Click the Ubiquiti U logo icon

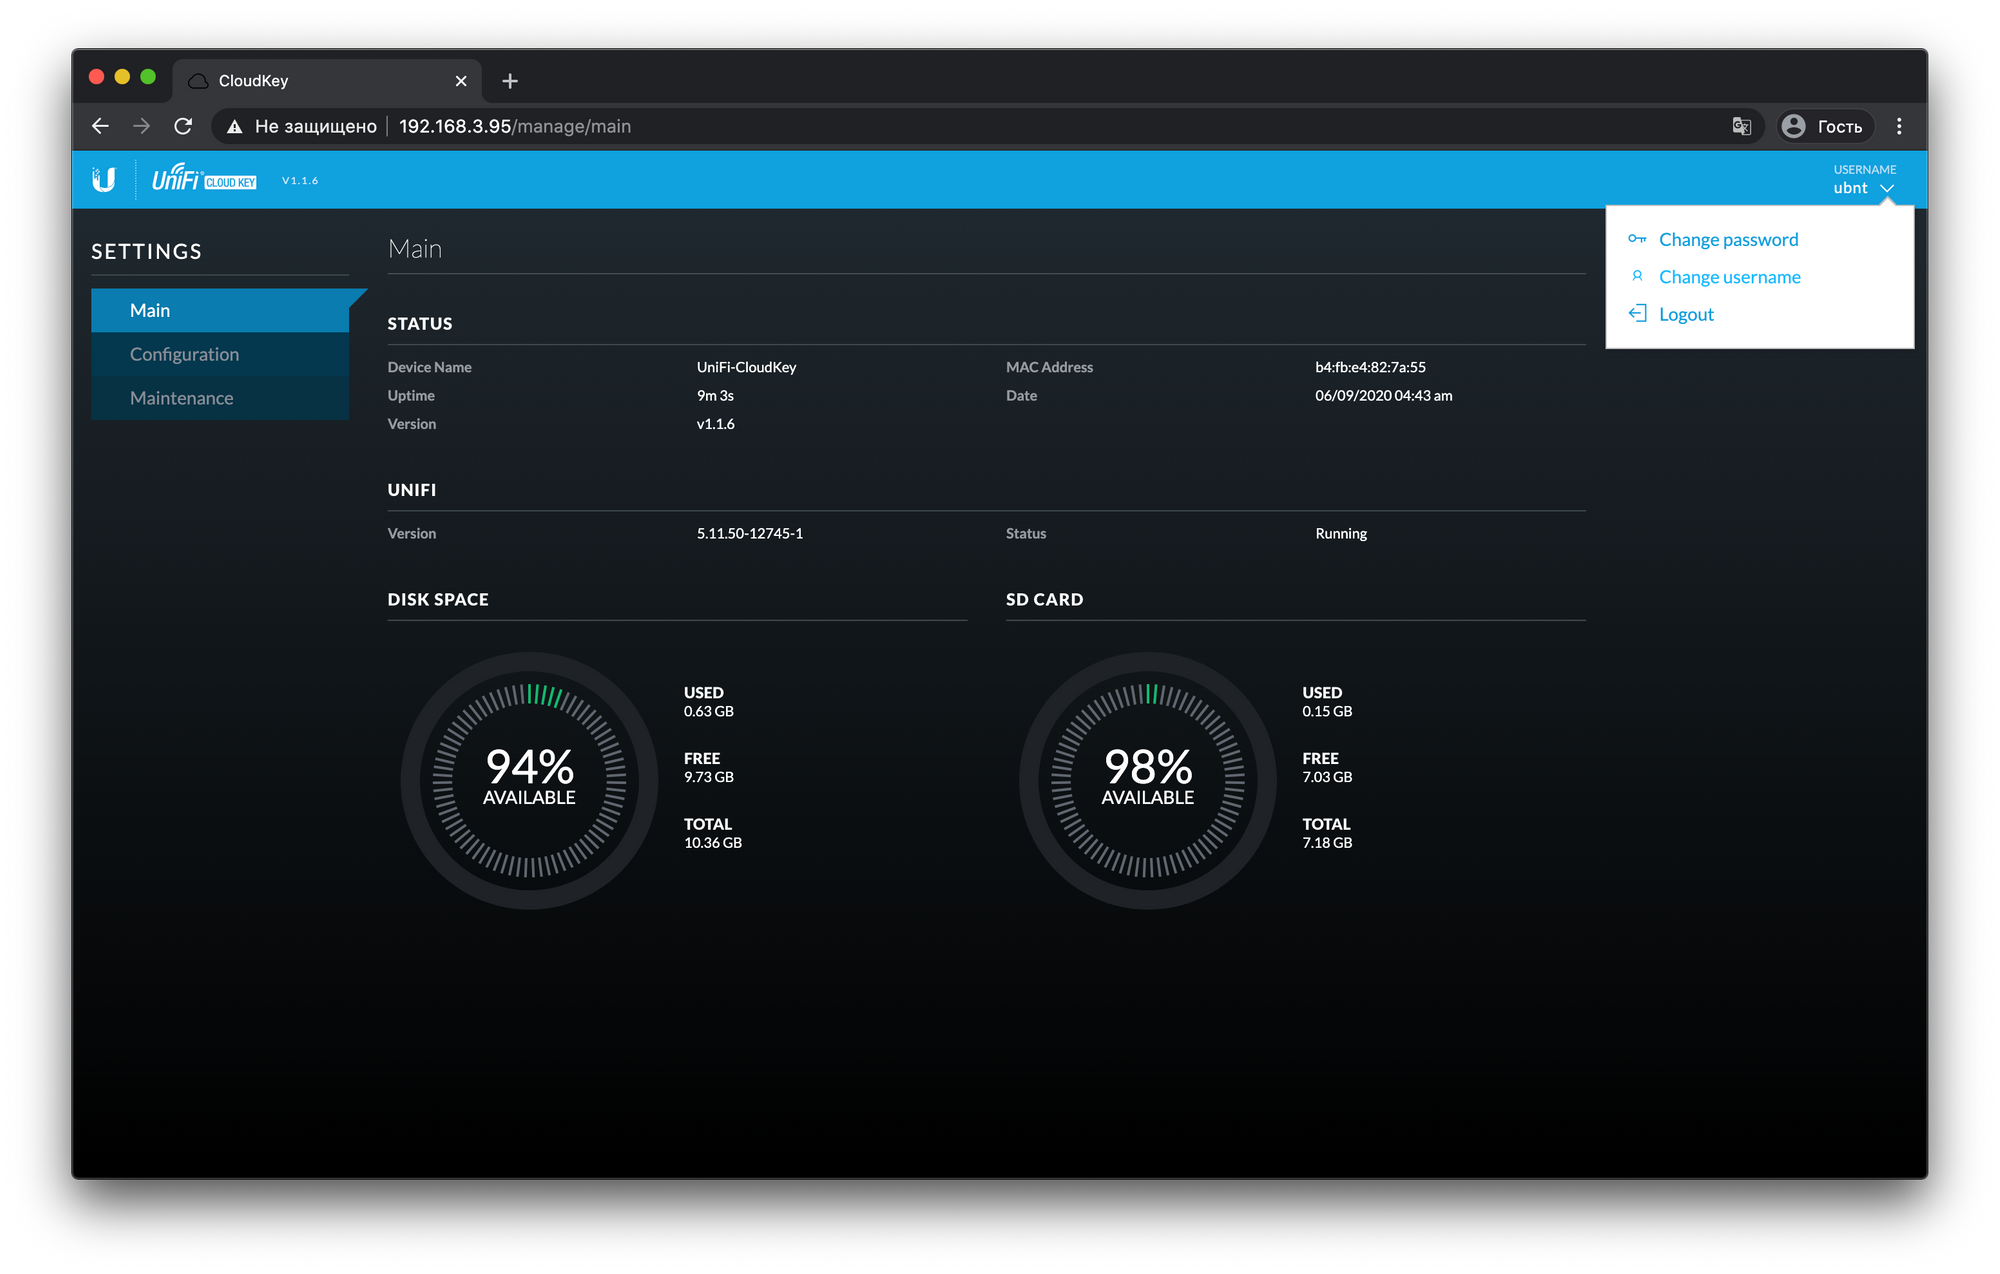pyautogui.click(x=104, y=179)
